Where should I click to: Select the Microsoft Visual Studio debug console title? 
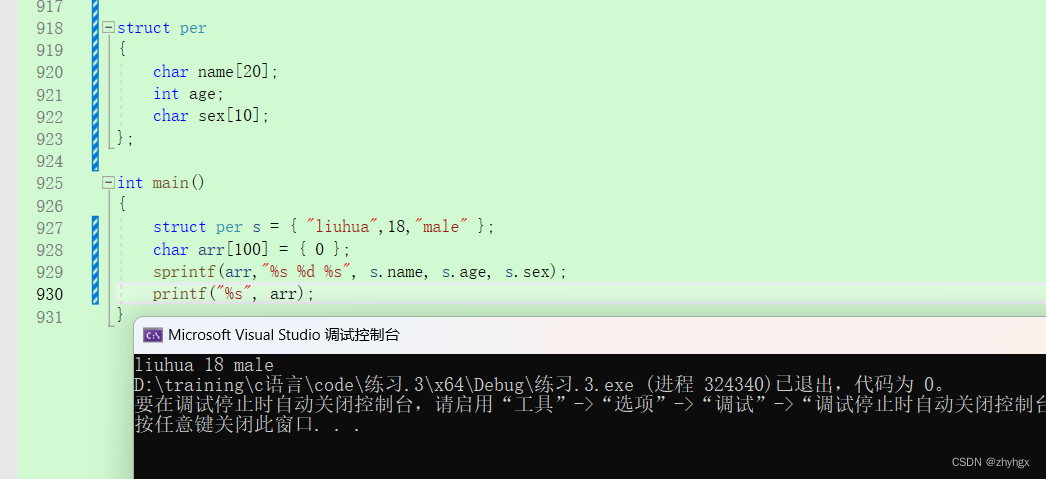[x=284, y=335]
